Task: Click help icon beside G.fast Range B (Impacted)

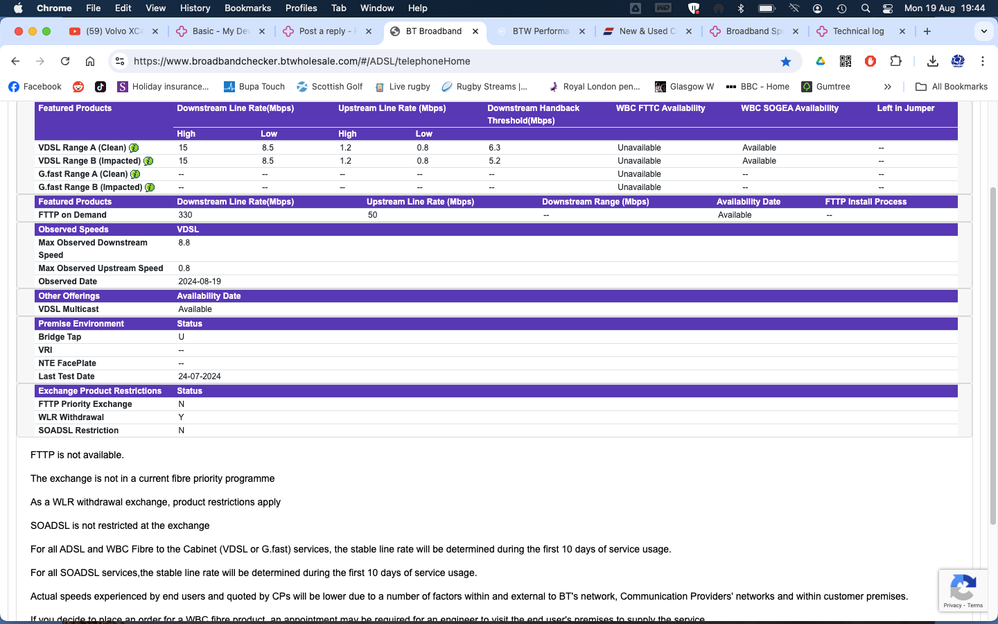Action: (149, 187)
